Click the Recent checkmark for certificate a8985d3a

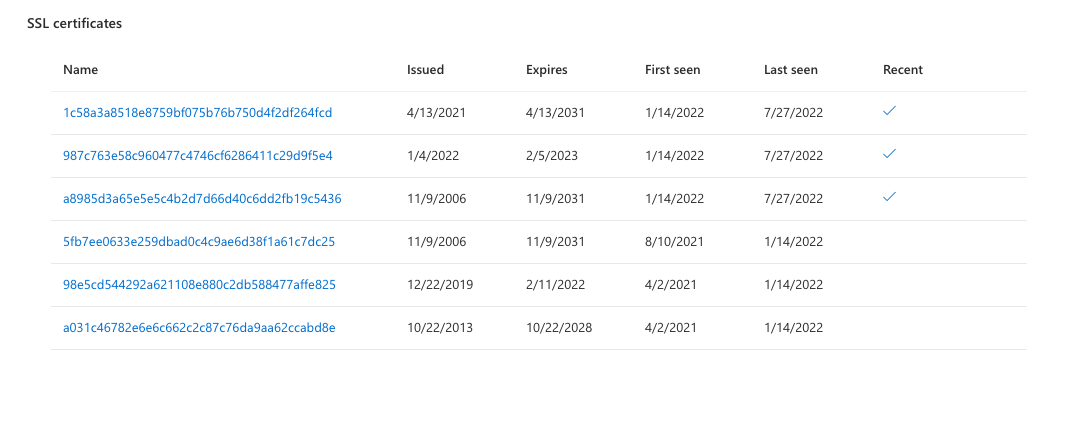coord(889,198)
